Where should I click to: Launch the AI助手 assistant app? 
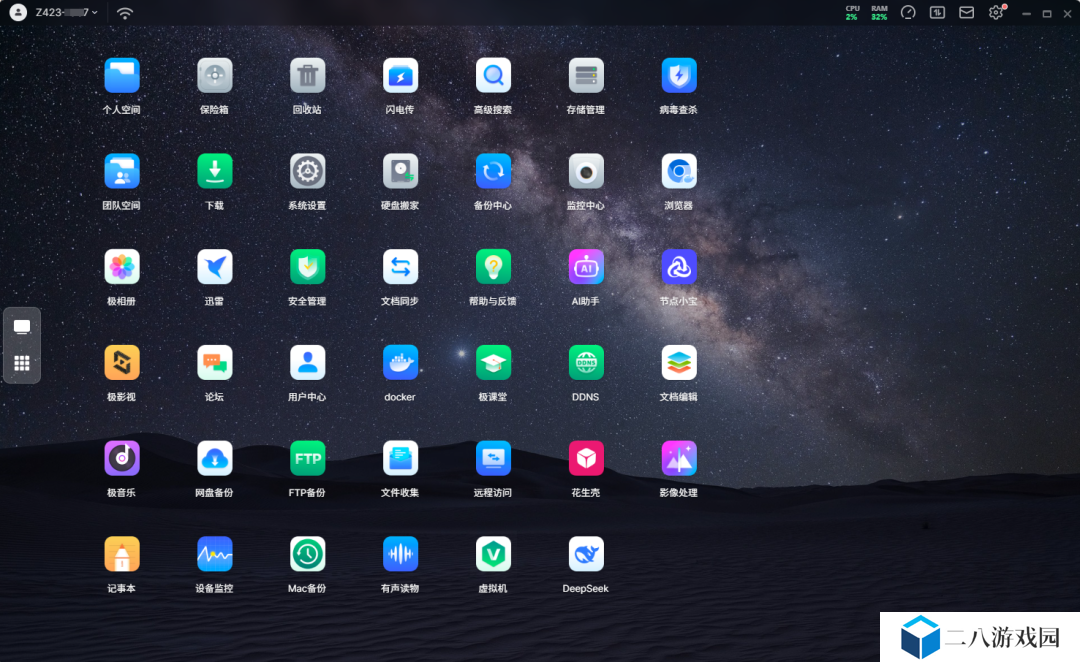click(x=586, y=267)
